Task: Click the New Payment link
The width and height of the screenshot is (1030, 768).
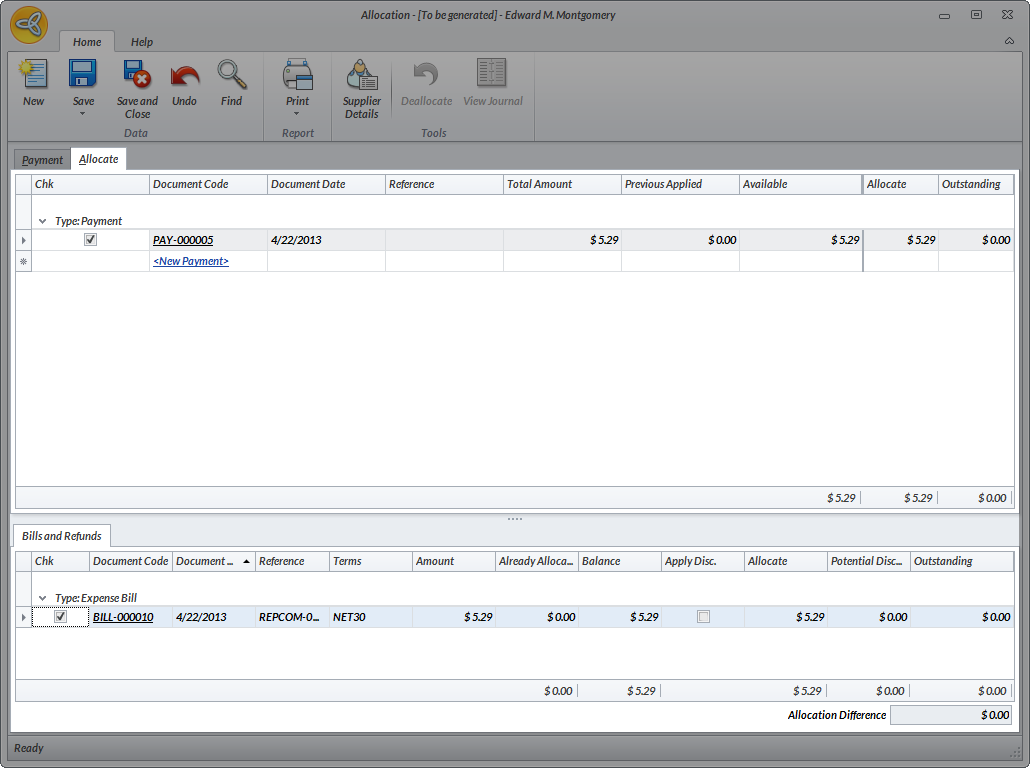Action: (x=191, y=261)
